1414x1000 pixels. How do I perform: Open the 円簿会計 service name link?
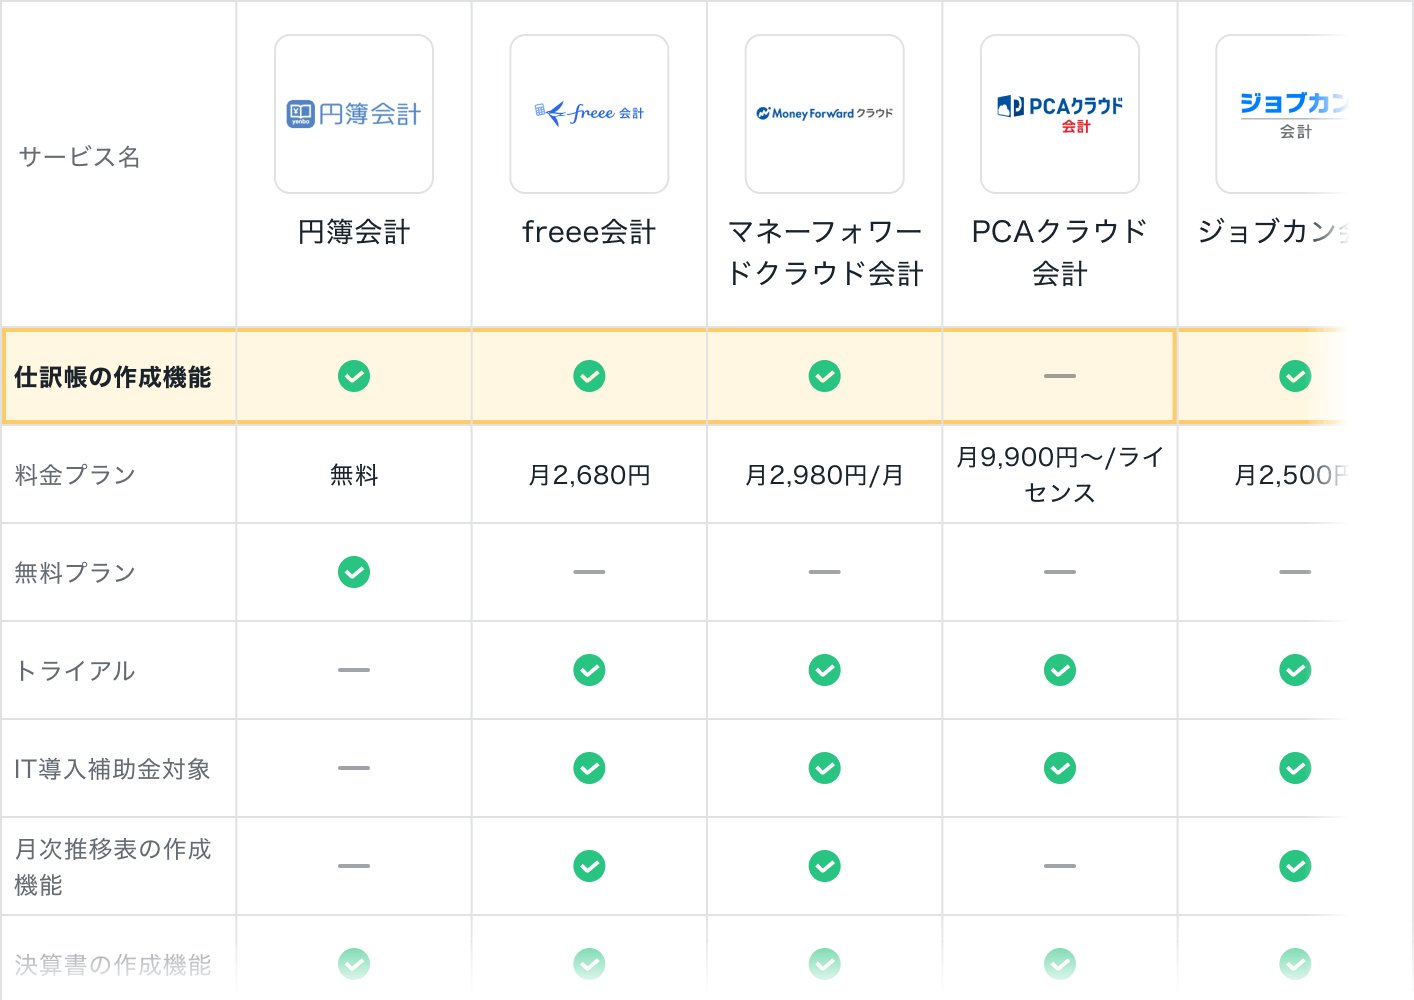[354, 232]
